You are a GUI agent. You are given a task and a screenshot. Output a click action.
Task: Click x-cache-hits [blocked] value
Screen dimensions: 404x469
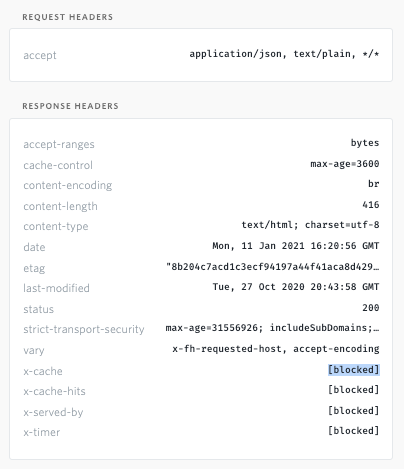(x=354, y=390)
